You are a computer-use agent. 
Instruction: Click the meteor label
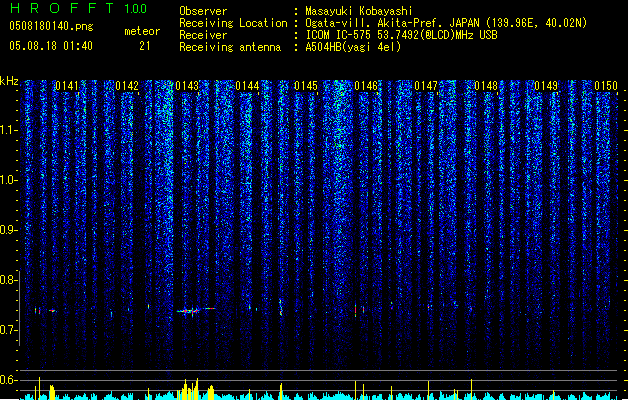pyautogui.click(x=142, y=31)
